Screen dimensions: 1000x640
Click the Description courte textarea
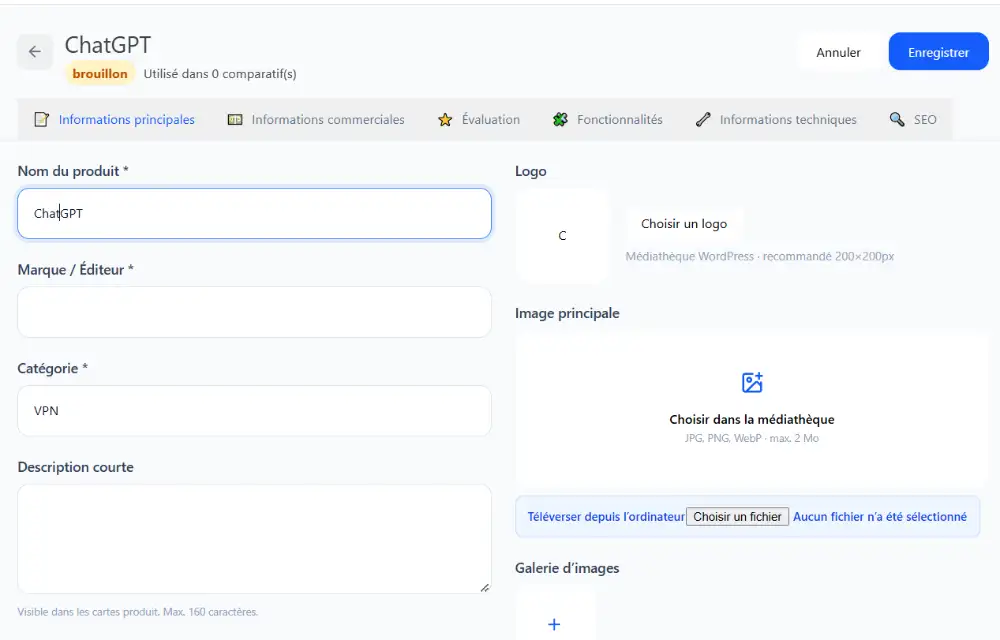point(254,539)
